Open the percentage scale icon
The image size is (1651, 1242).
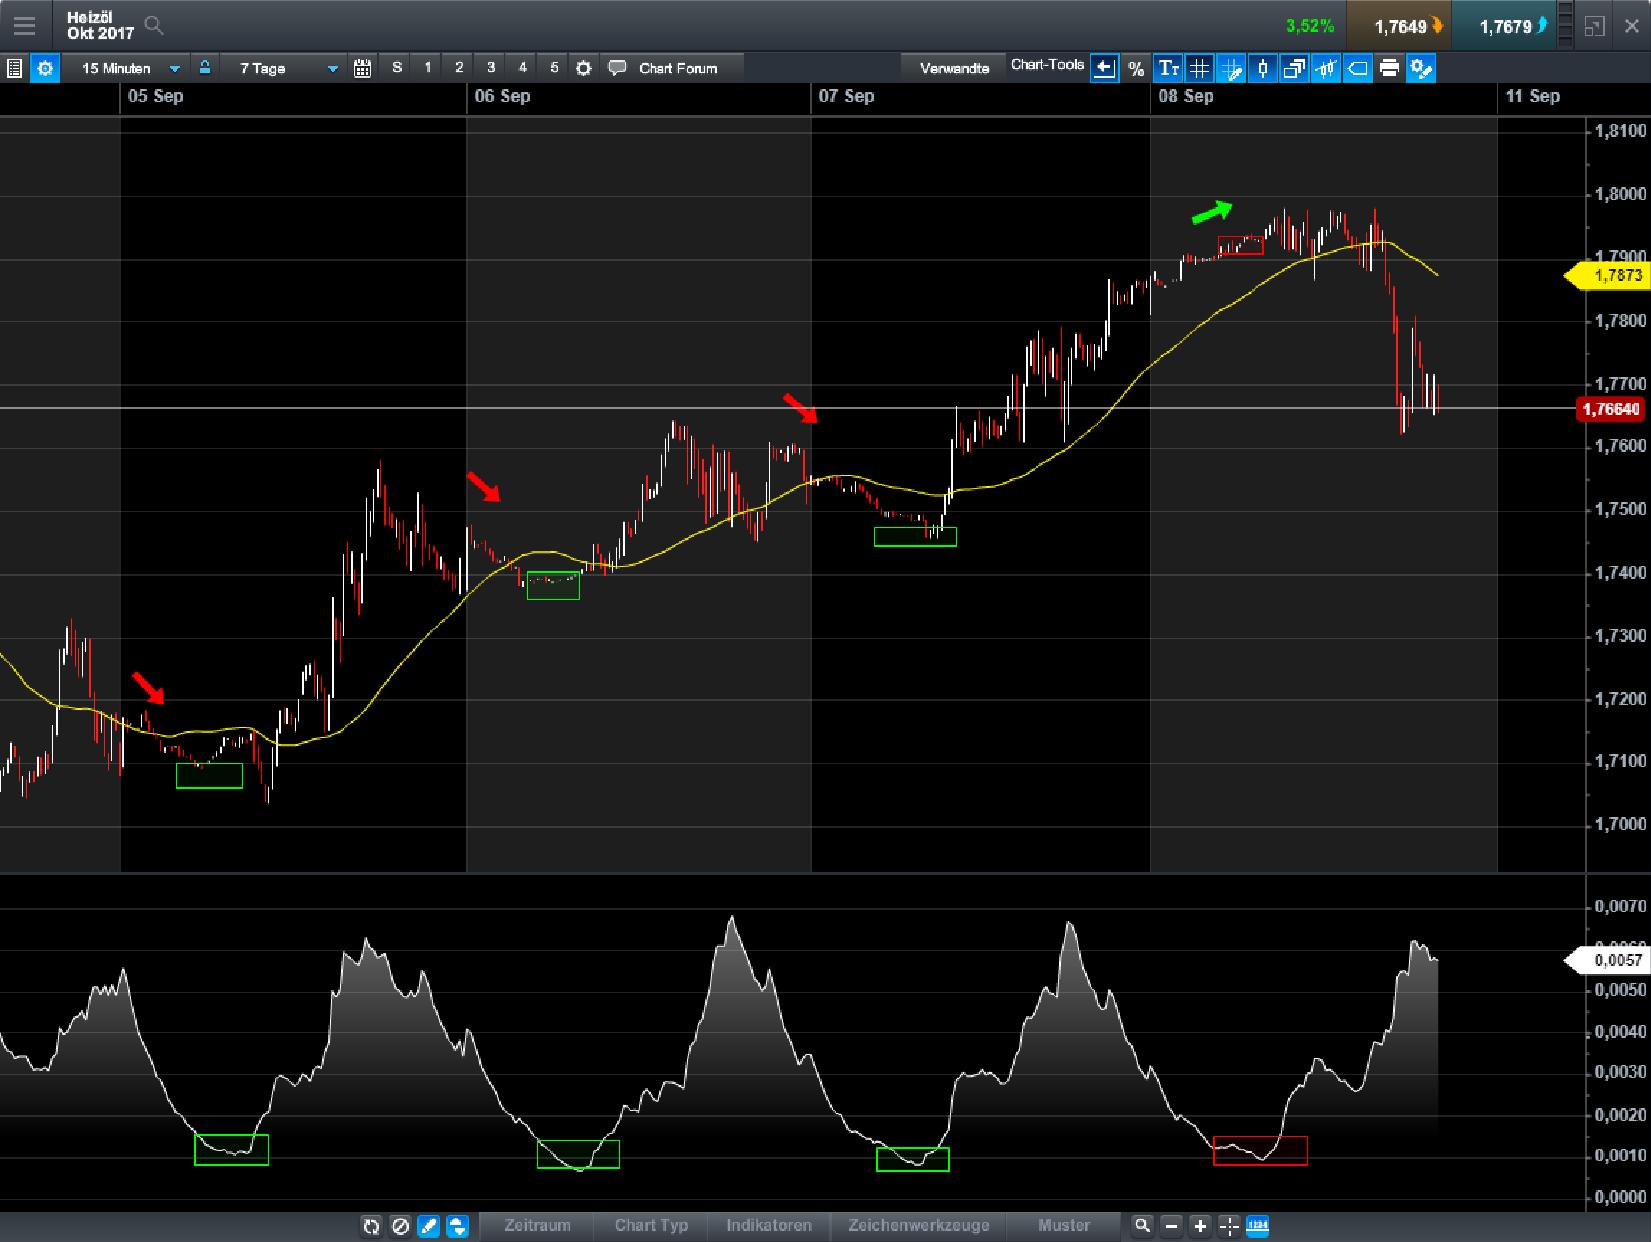tap(1135, 68)
